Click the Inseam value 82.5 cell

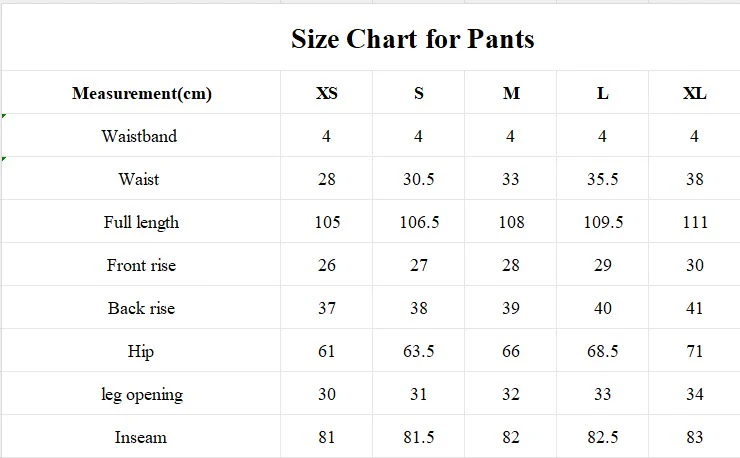point(603,437)
